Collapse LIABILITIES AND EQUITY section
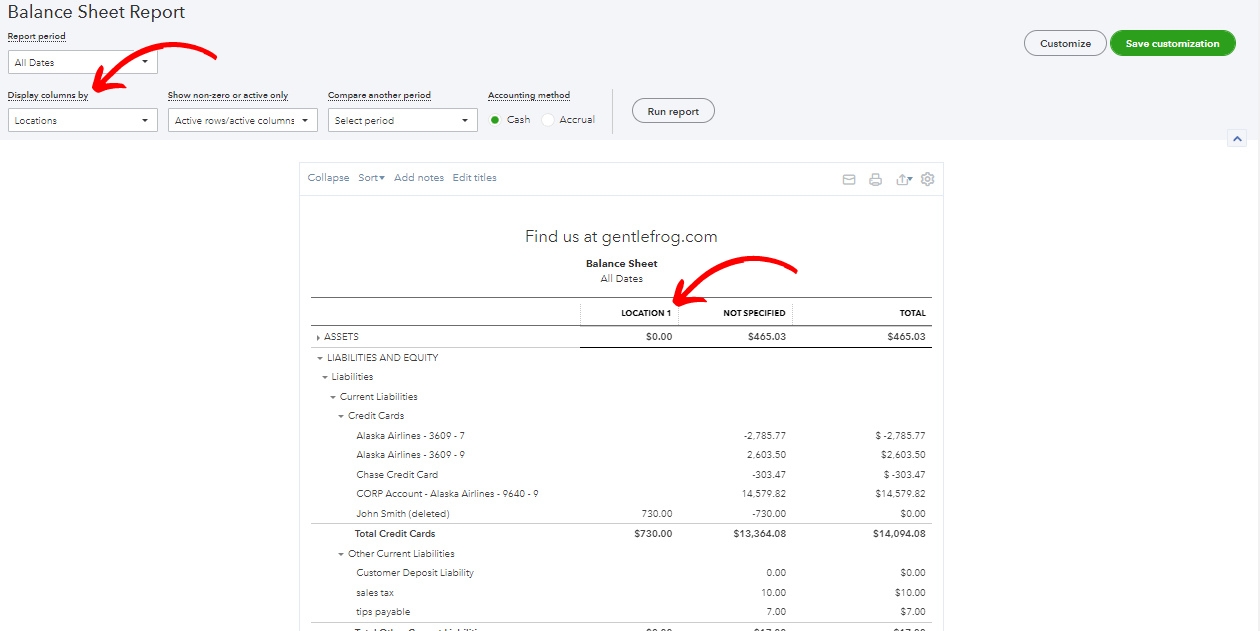Screen dimensions: 1260x631 (320, 358)
